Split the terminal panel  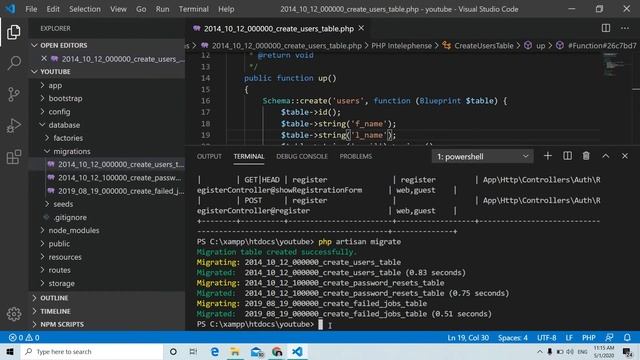point(567,156)
